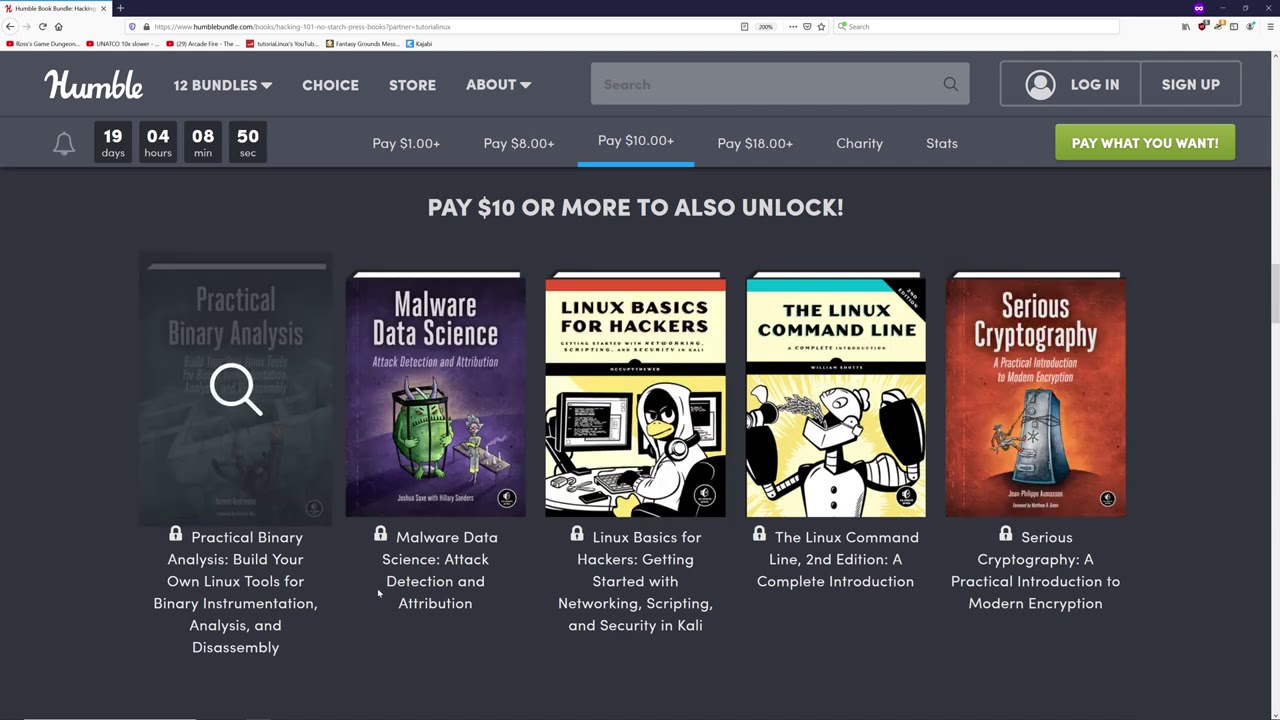
Task: Open Ross's Game Dungeon bookmark
Action: tap(42, 44)
